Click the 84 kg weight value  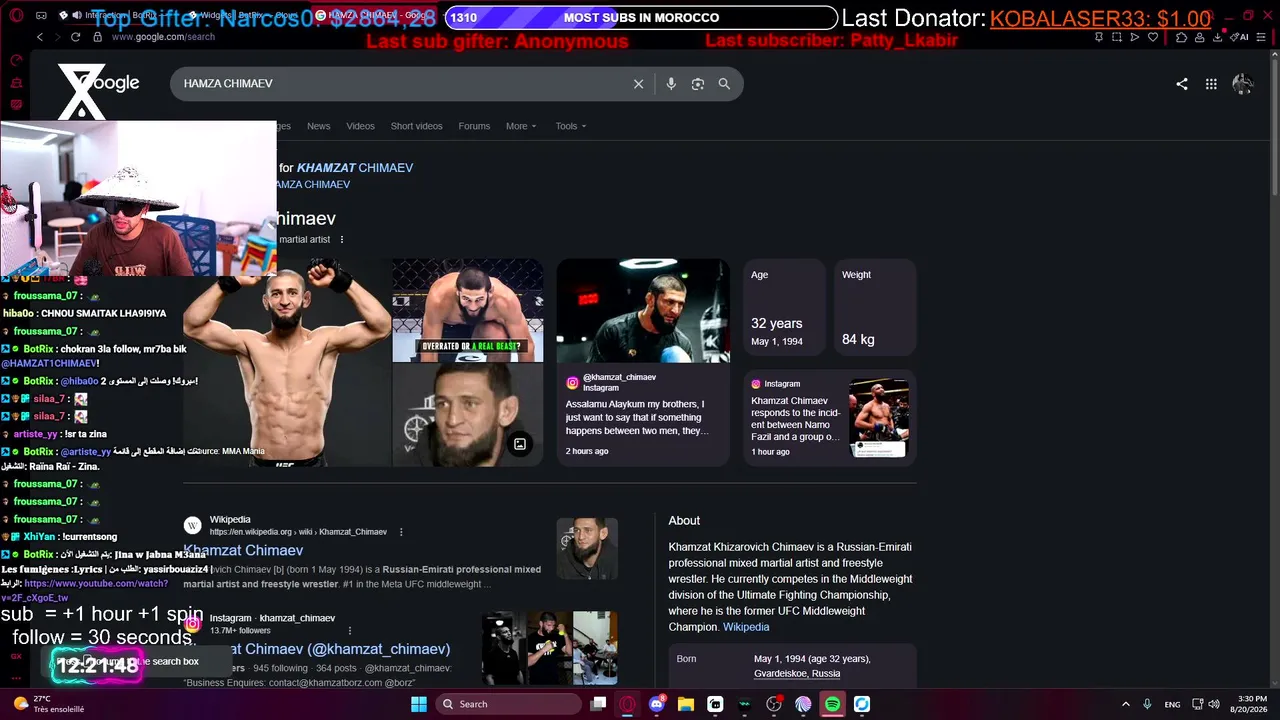(x=858, y=340)
